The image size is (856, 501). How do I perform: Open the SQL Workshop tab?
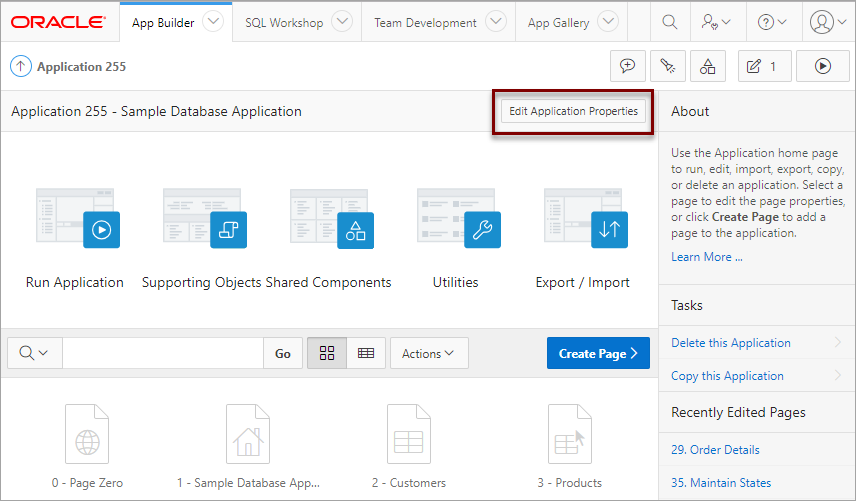[x=284, y=23]
